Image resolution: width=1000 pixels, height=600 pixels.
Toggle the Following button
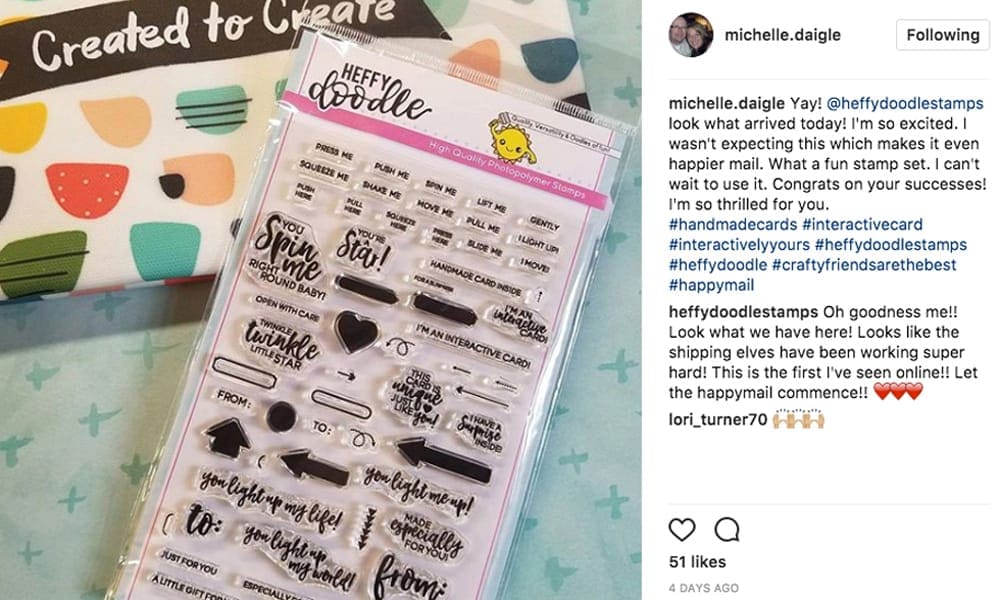point(943,34)
